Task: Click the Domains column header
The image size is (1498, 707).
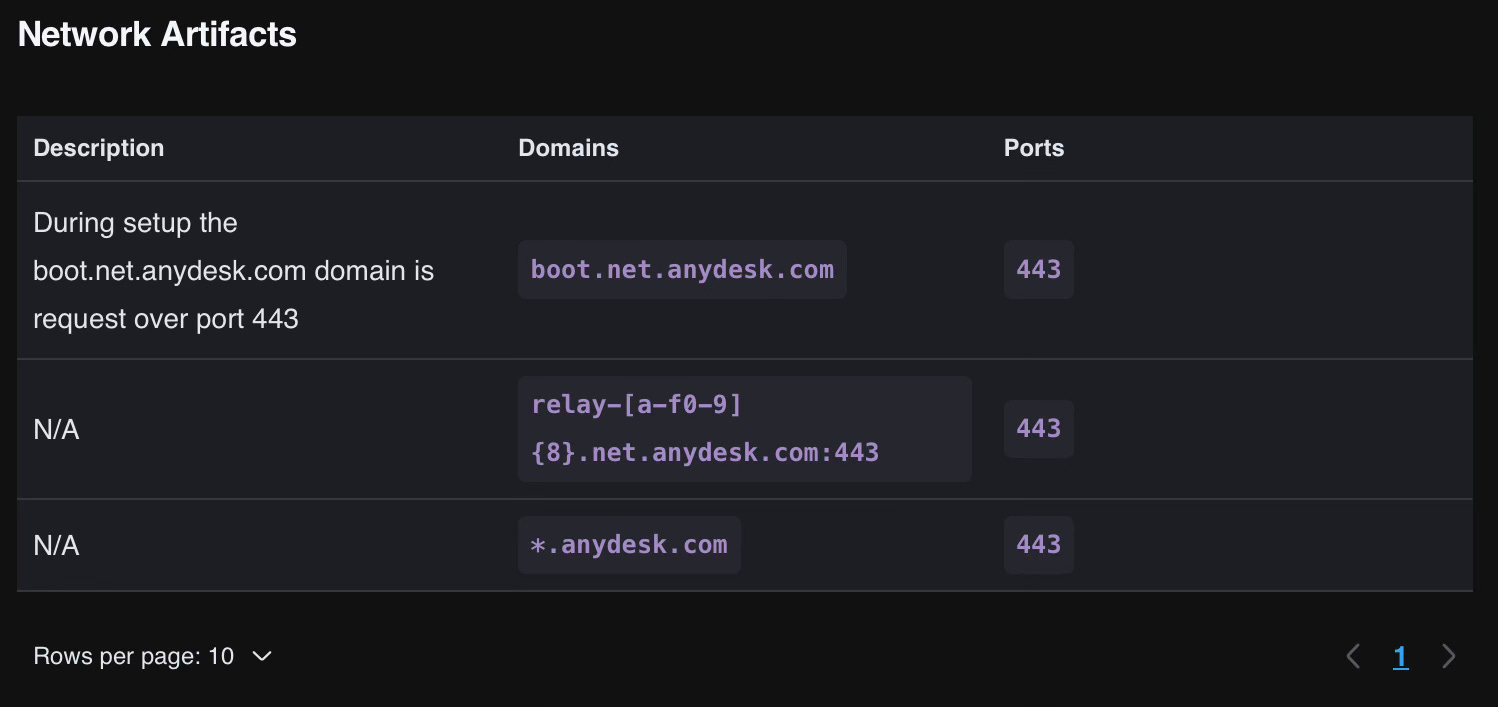Action: (568, 148)
